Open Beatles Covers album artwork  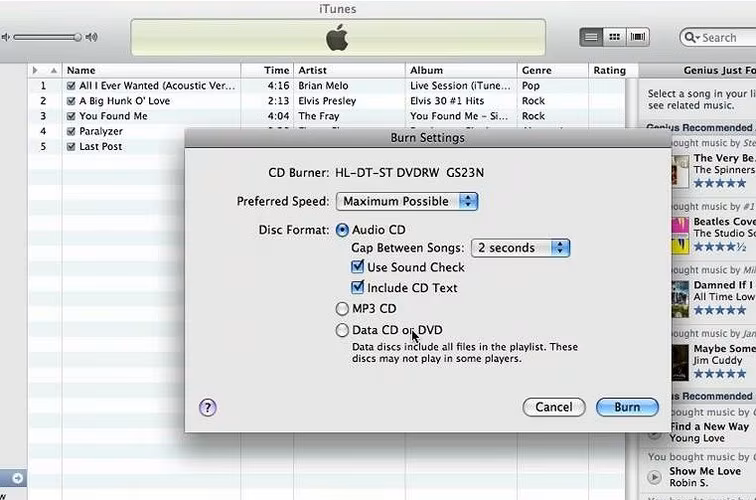(x=680, y=235)
